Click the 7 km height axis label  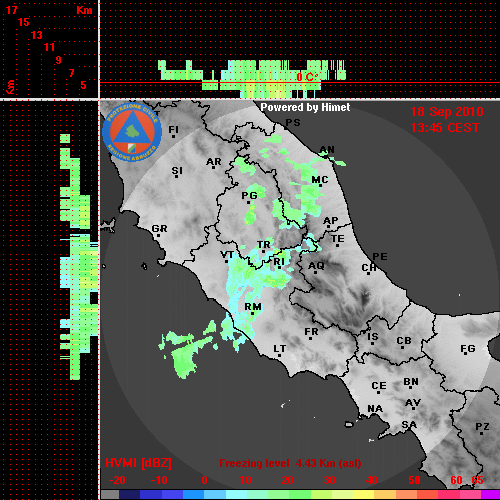[72, 73]
